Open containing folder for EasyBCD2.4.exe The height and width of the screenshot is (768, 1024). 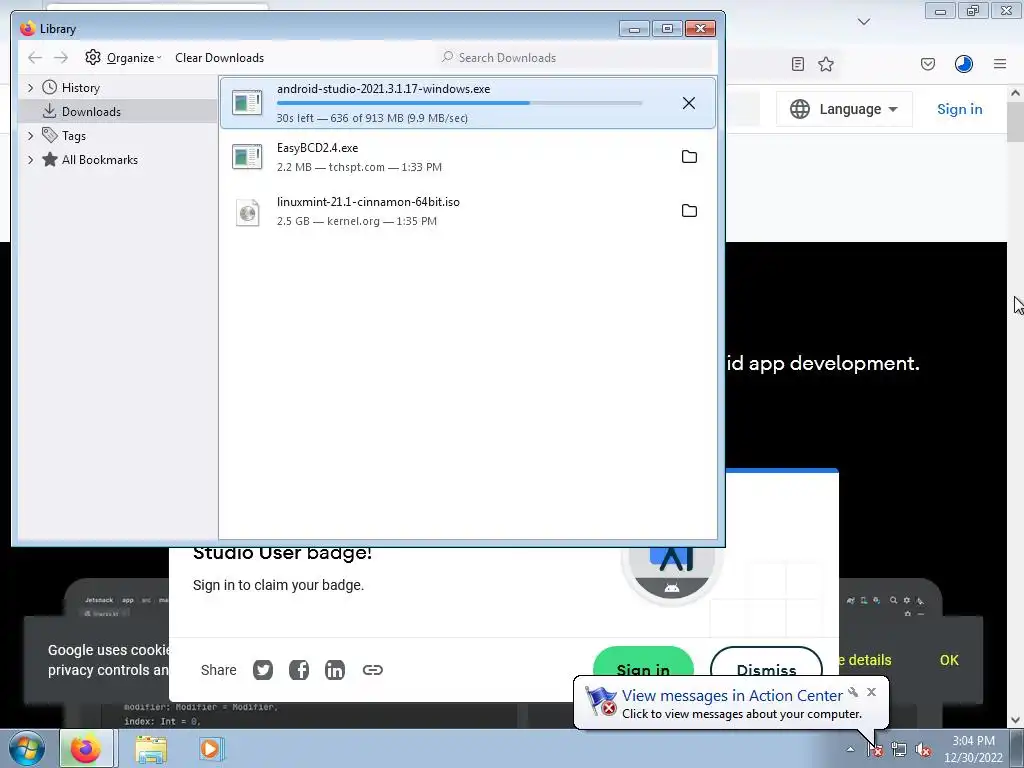(689, 157)
